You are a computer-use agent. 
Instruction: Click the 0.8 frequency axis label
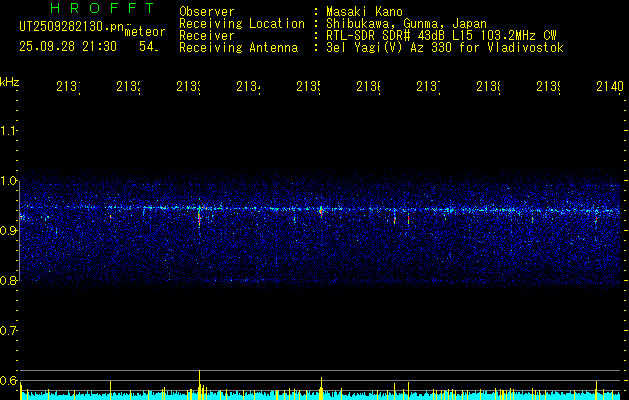click(8, 280)
